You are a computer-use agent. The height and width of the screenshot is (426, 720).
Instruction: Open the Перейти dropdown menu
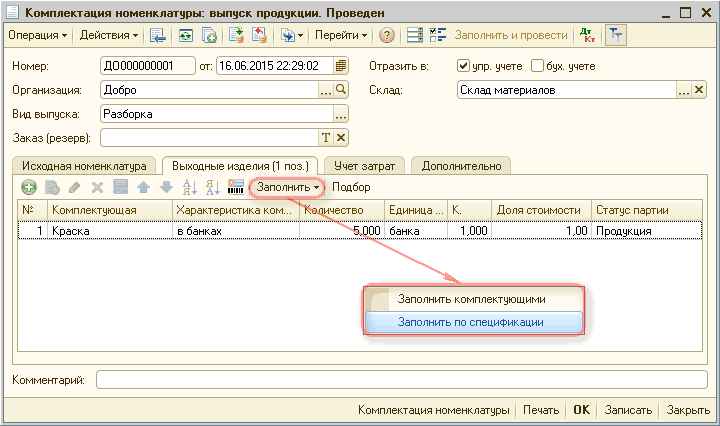click(340, 35)
